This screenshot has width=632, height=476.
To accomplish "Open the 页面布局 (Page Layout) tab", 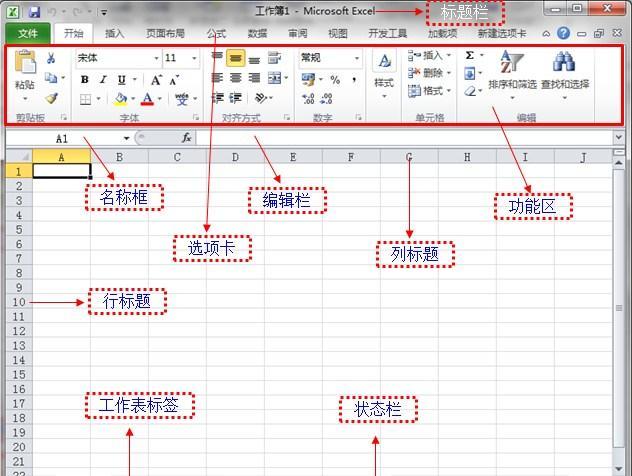I will coord(164,33).
